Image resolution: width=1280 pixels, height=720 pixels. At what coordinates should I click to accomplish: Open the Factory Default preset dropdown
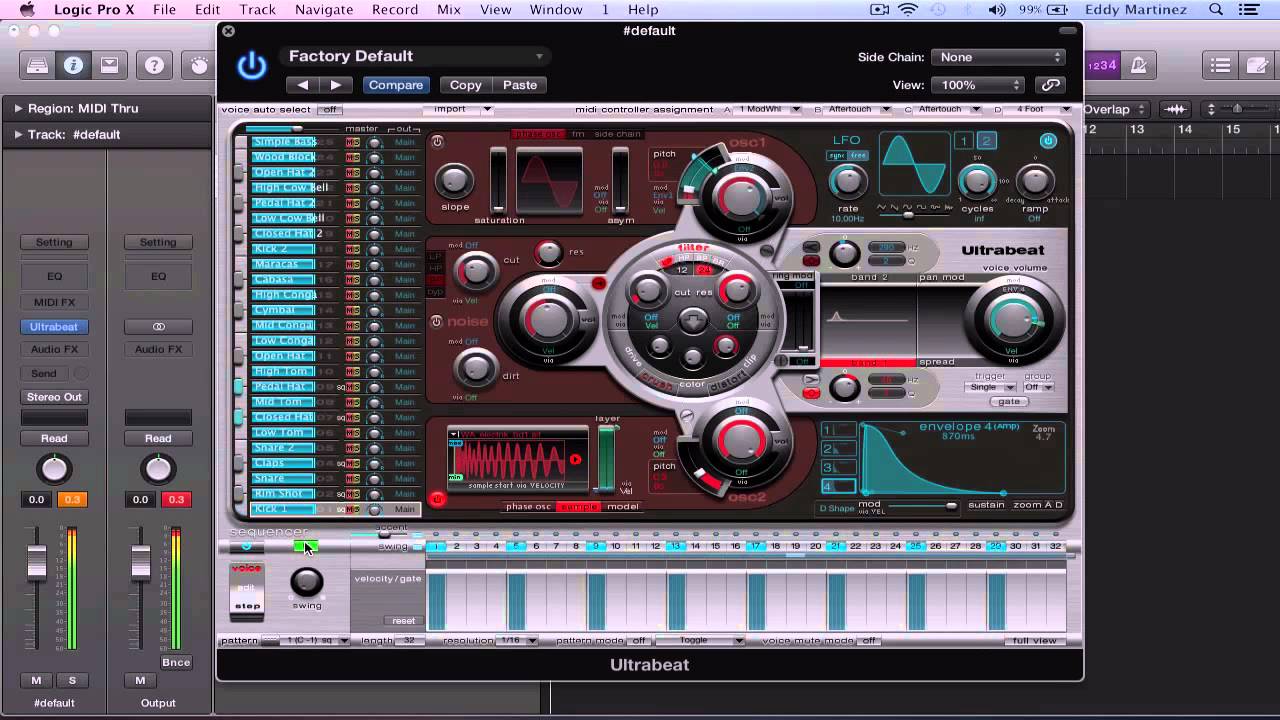[415, 56]
